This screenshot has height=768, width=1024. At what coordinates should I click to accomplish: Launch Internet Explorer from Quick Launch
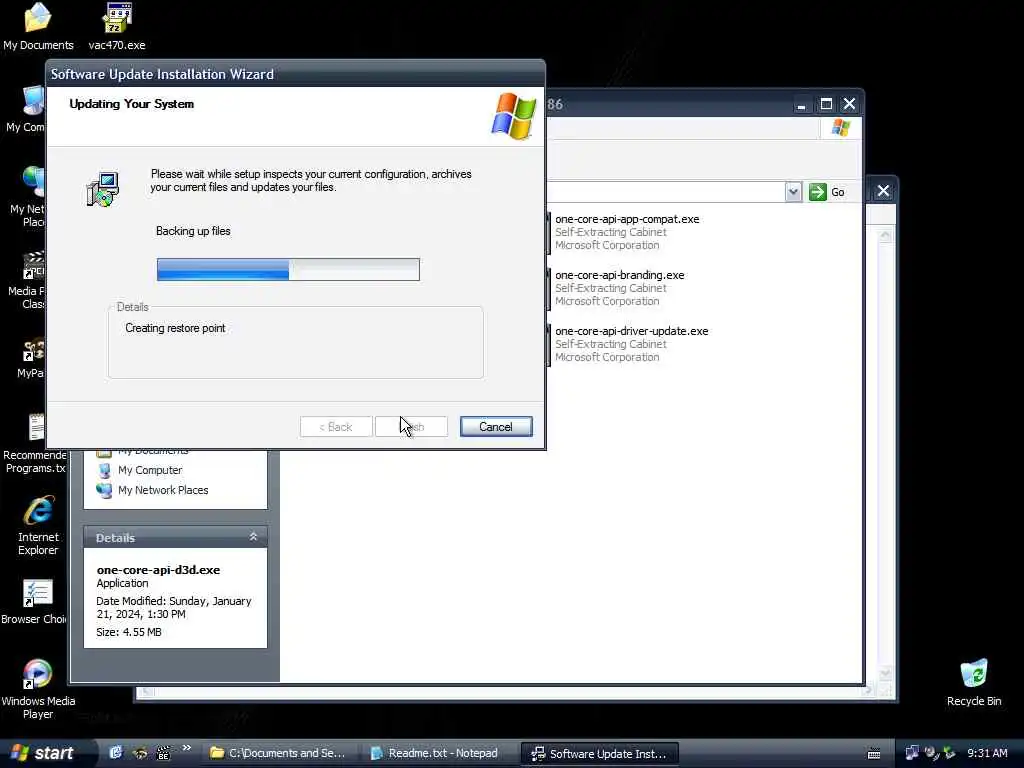coord(116,753)
